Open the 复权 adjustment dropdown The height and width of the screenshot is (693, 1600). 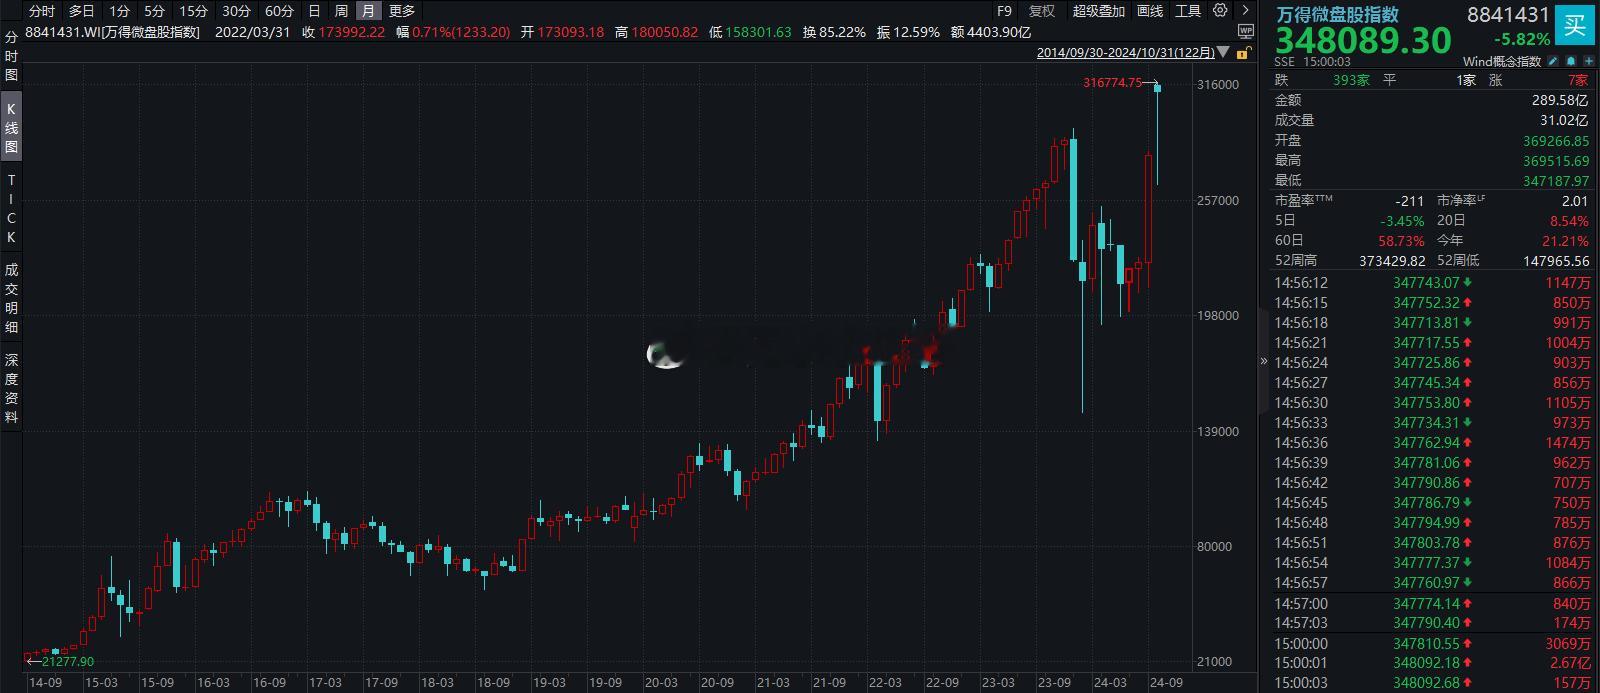pos(1042,11)
